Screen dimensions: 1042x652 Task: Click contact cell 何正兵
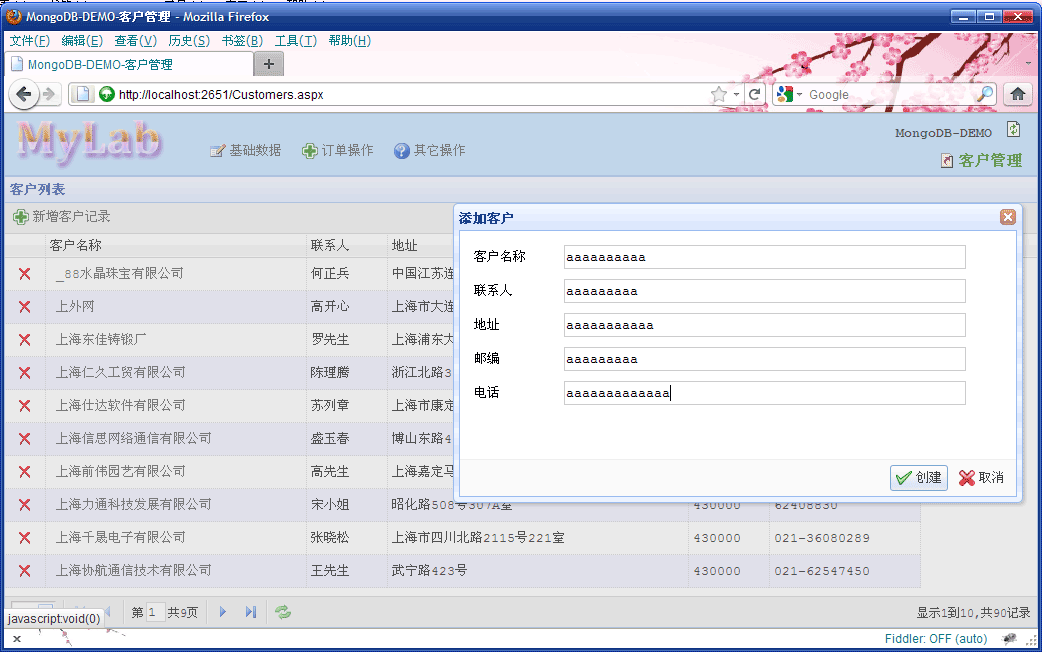click(330, 273)
